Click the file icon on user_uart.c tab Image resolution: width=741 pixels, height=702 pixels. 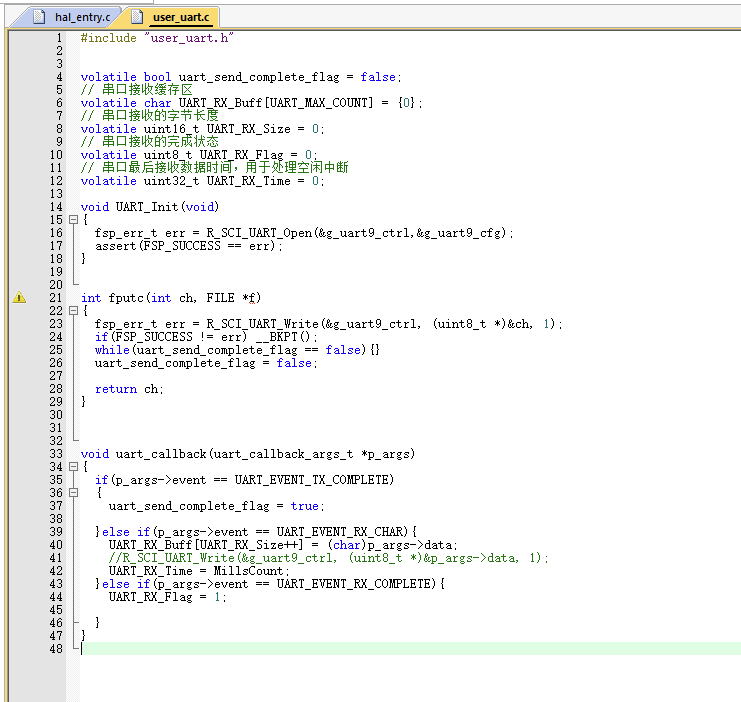(136, 17)
